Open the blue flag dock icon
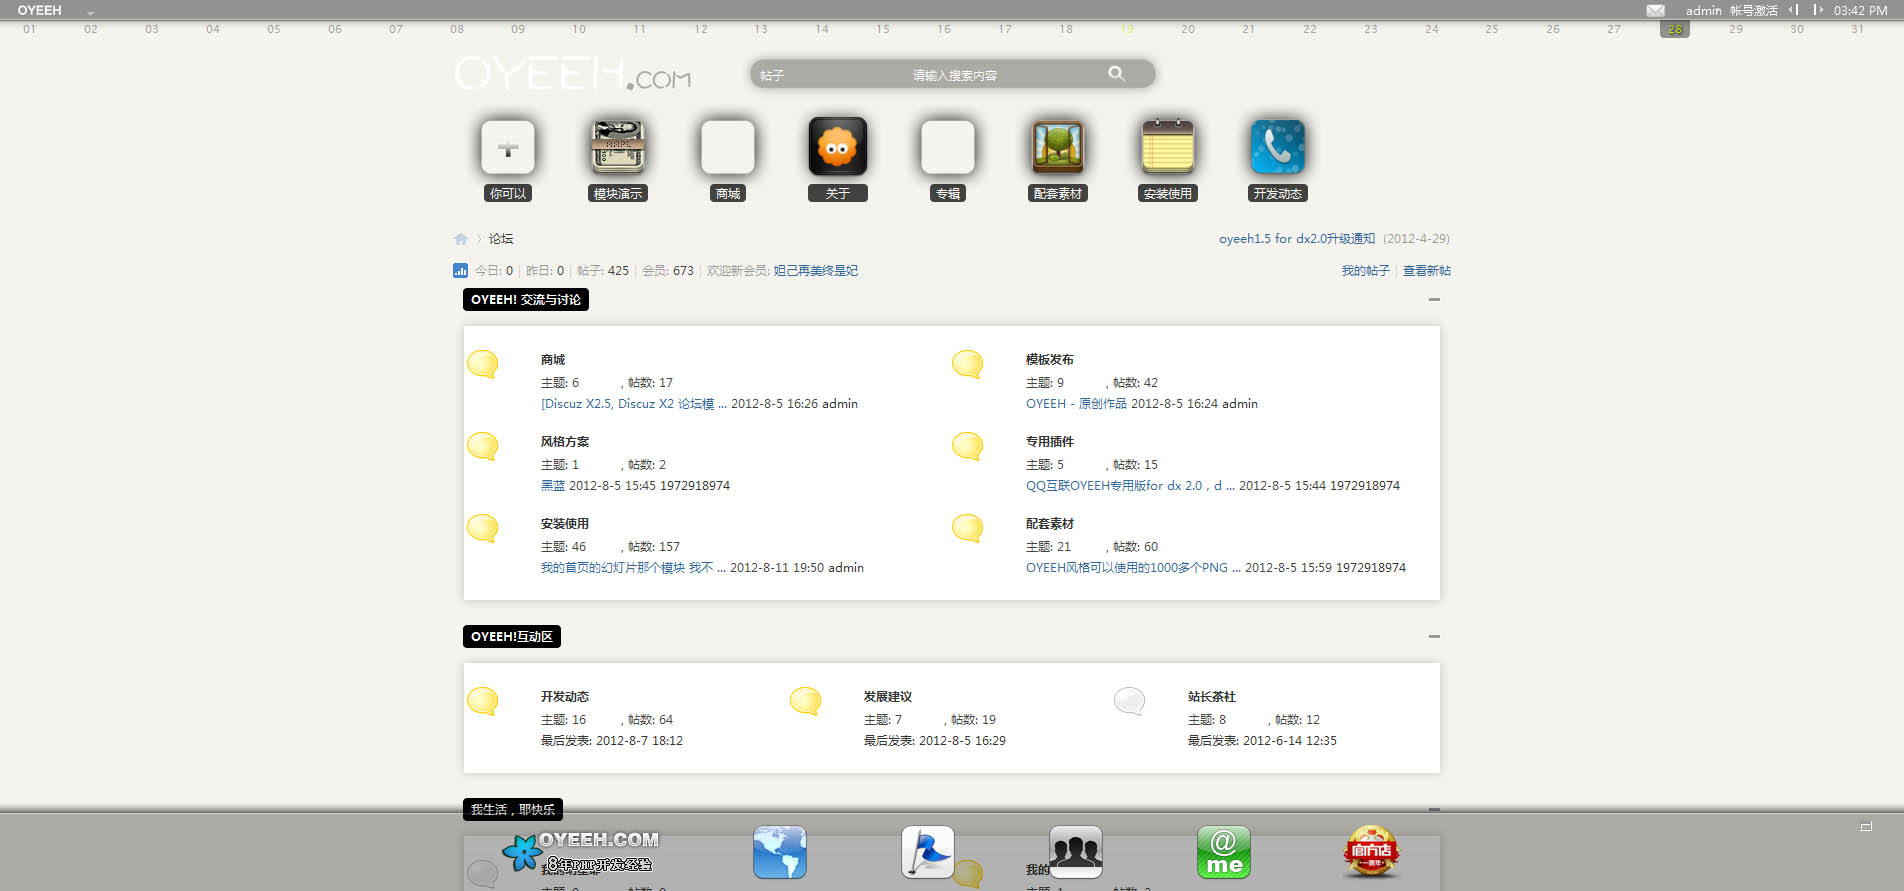 pyautogui.click(x=928, y=852)
